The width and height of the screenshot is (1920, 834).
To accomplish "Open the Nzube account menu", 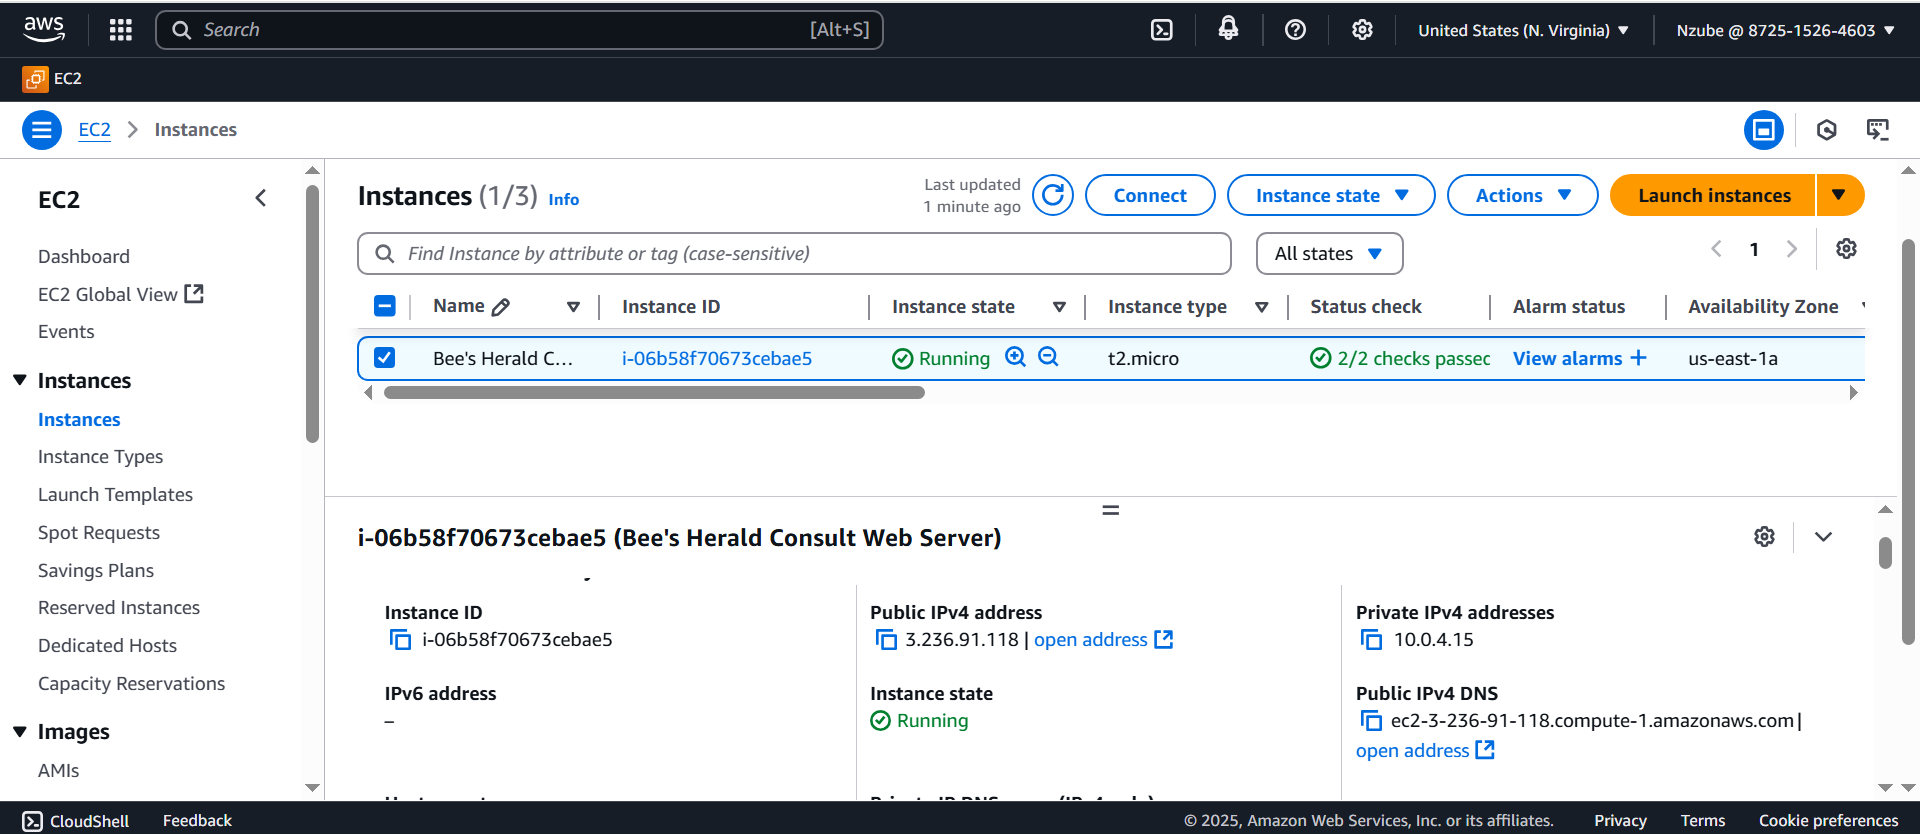I will (1786, 30).
